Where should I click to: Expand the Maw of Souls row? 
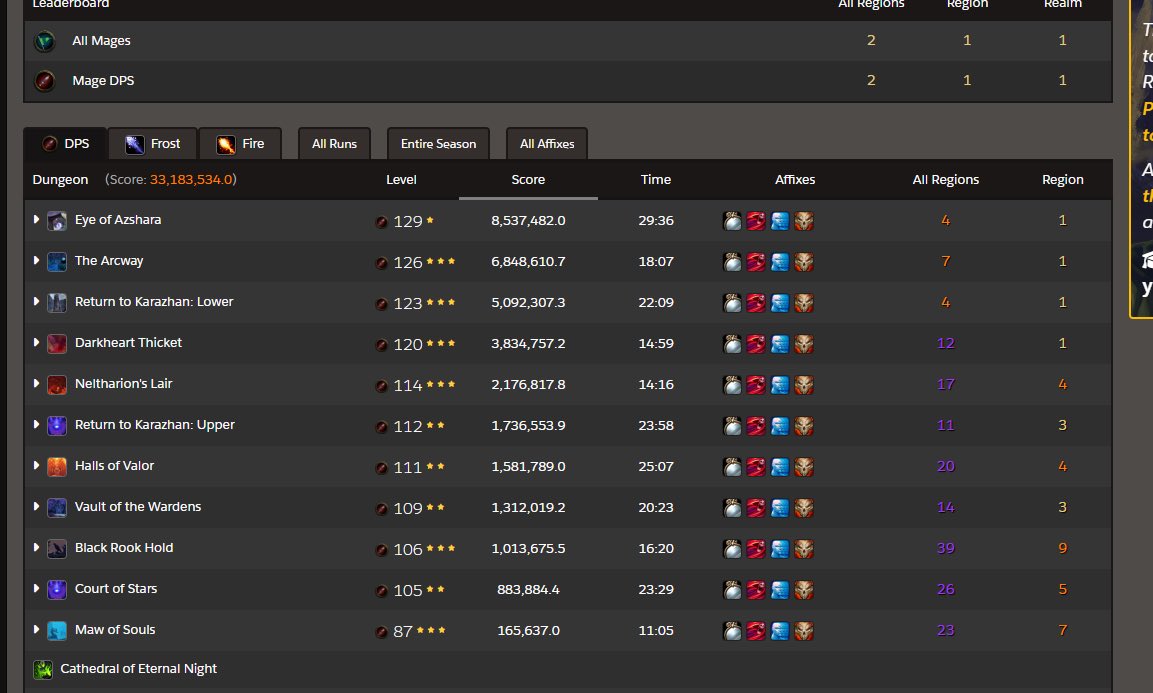[36, 630]
